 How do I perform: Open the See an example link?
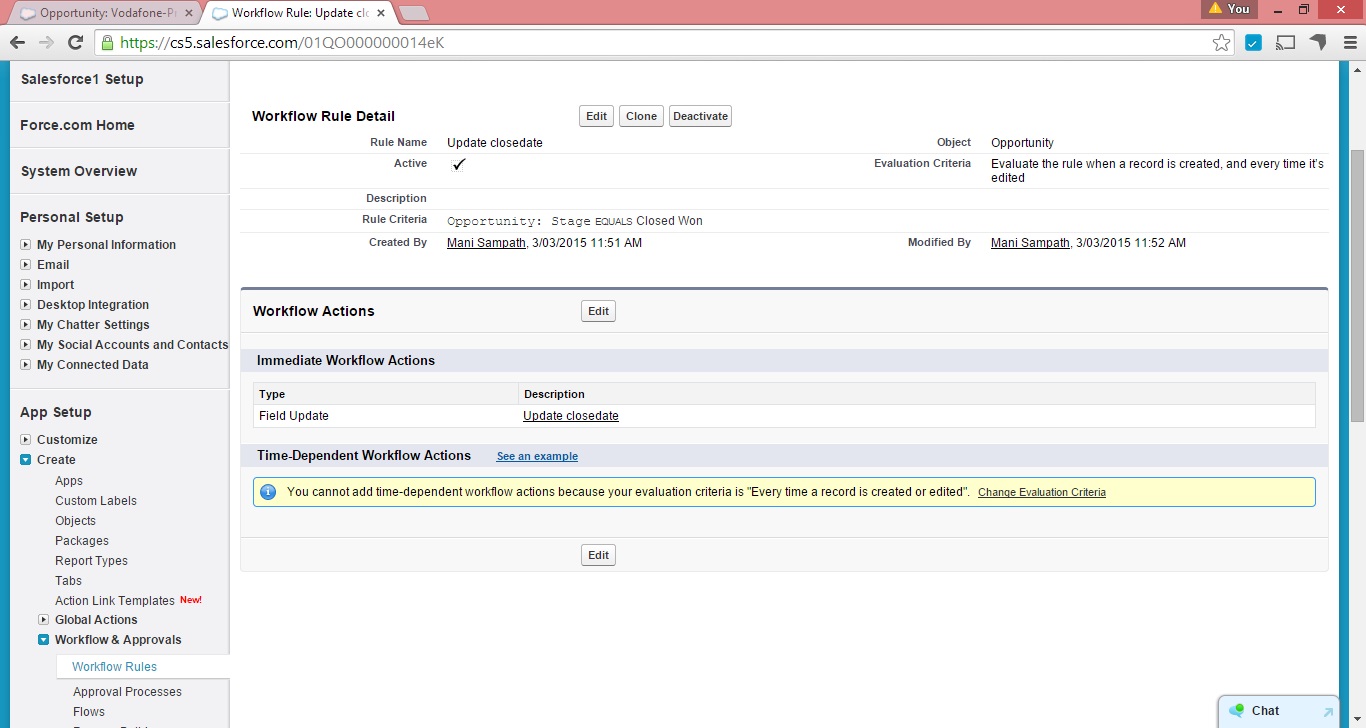[x=537, y=456]
